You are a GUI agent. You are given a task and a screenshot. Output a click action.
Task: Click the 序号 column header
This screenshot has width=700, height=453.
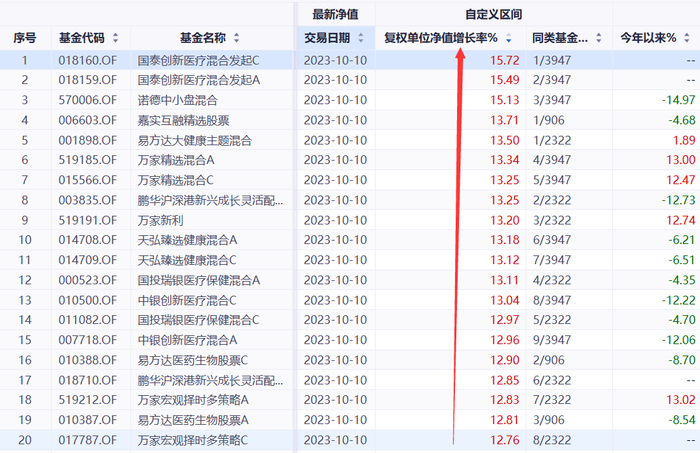tap(25, 38)
